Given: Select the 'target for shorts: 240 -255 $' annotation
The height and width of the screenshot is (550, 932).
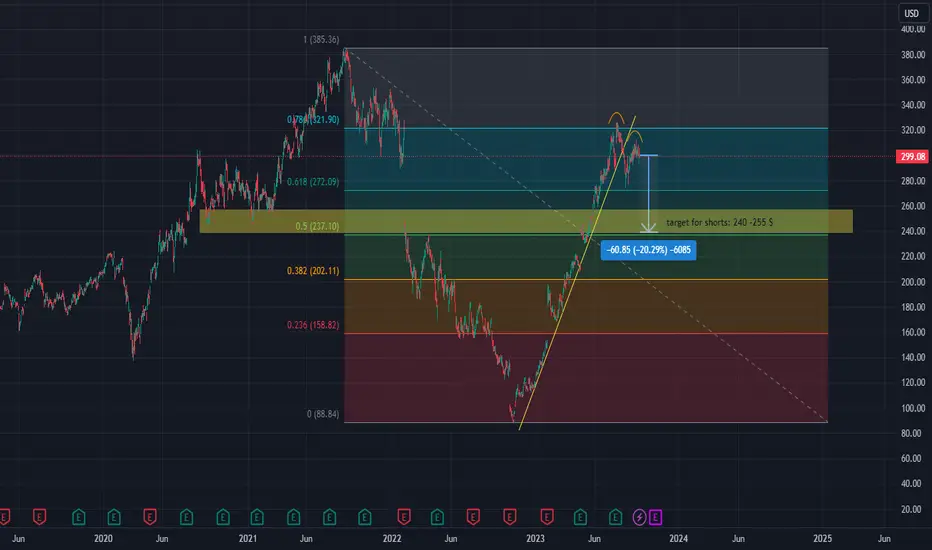Looking at the screenshot, I should (719, 222).
